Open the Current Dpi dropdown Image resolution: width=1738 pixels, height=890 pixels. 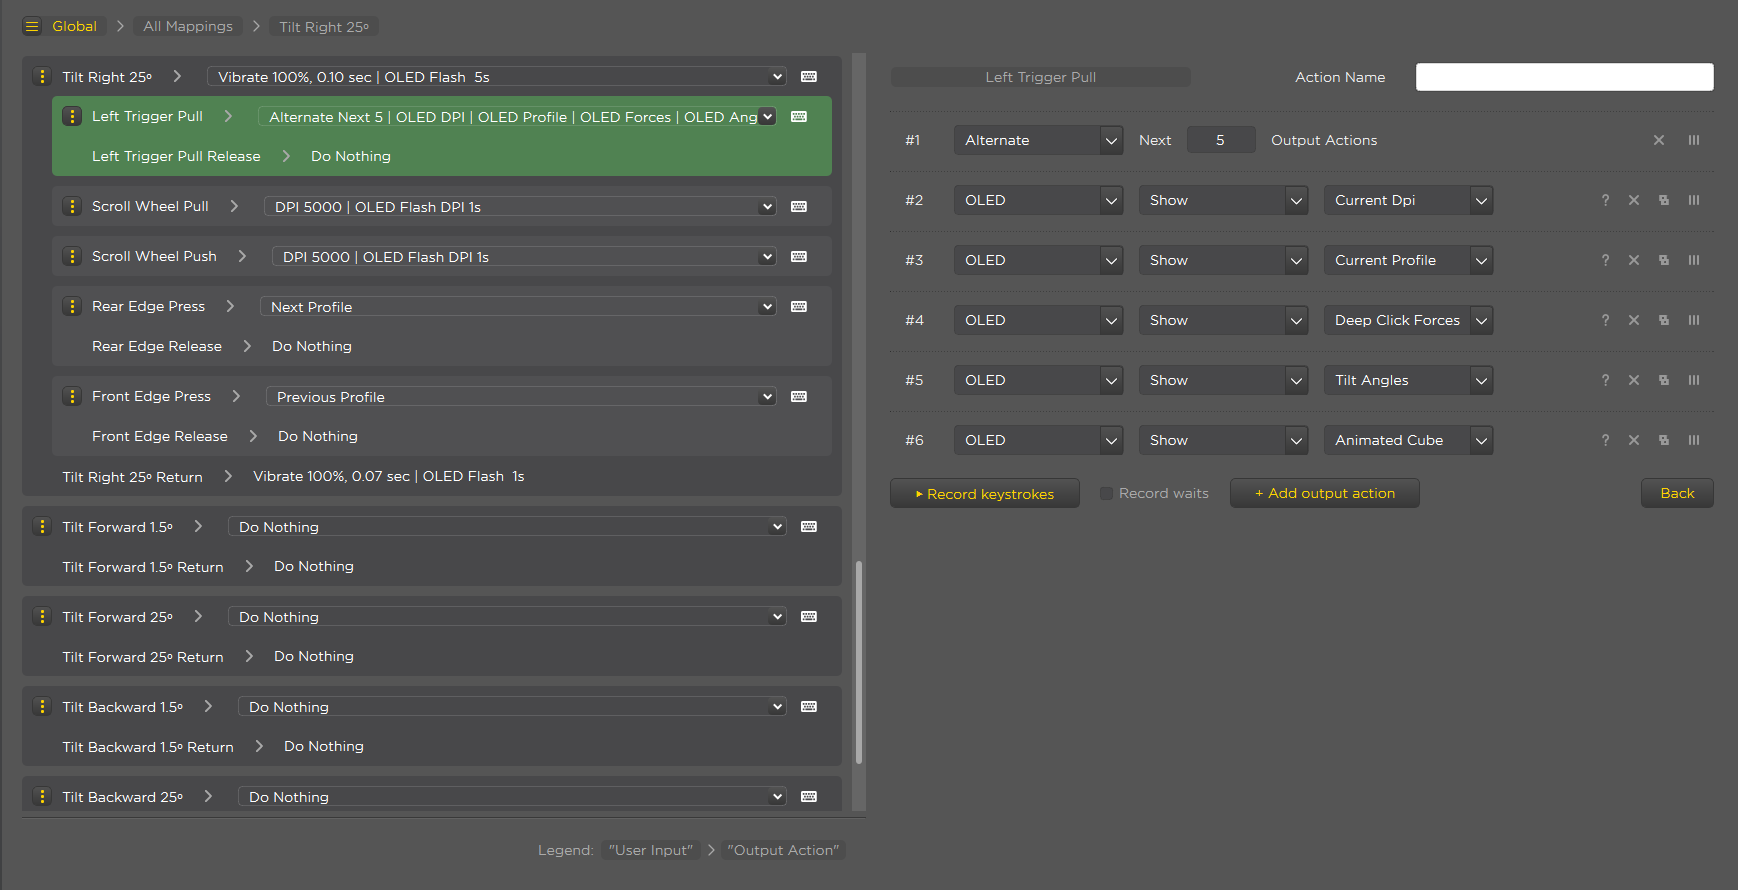pos(1408,200)
